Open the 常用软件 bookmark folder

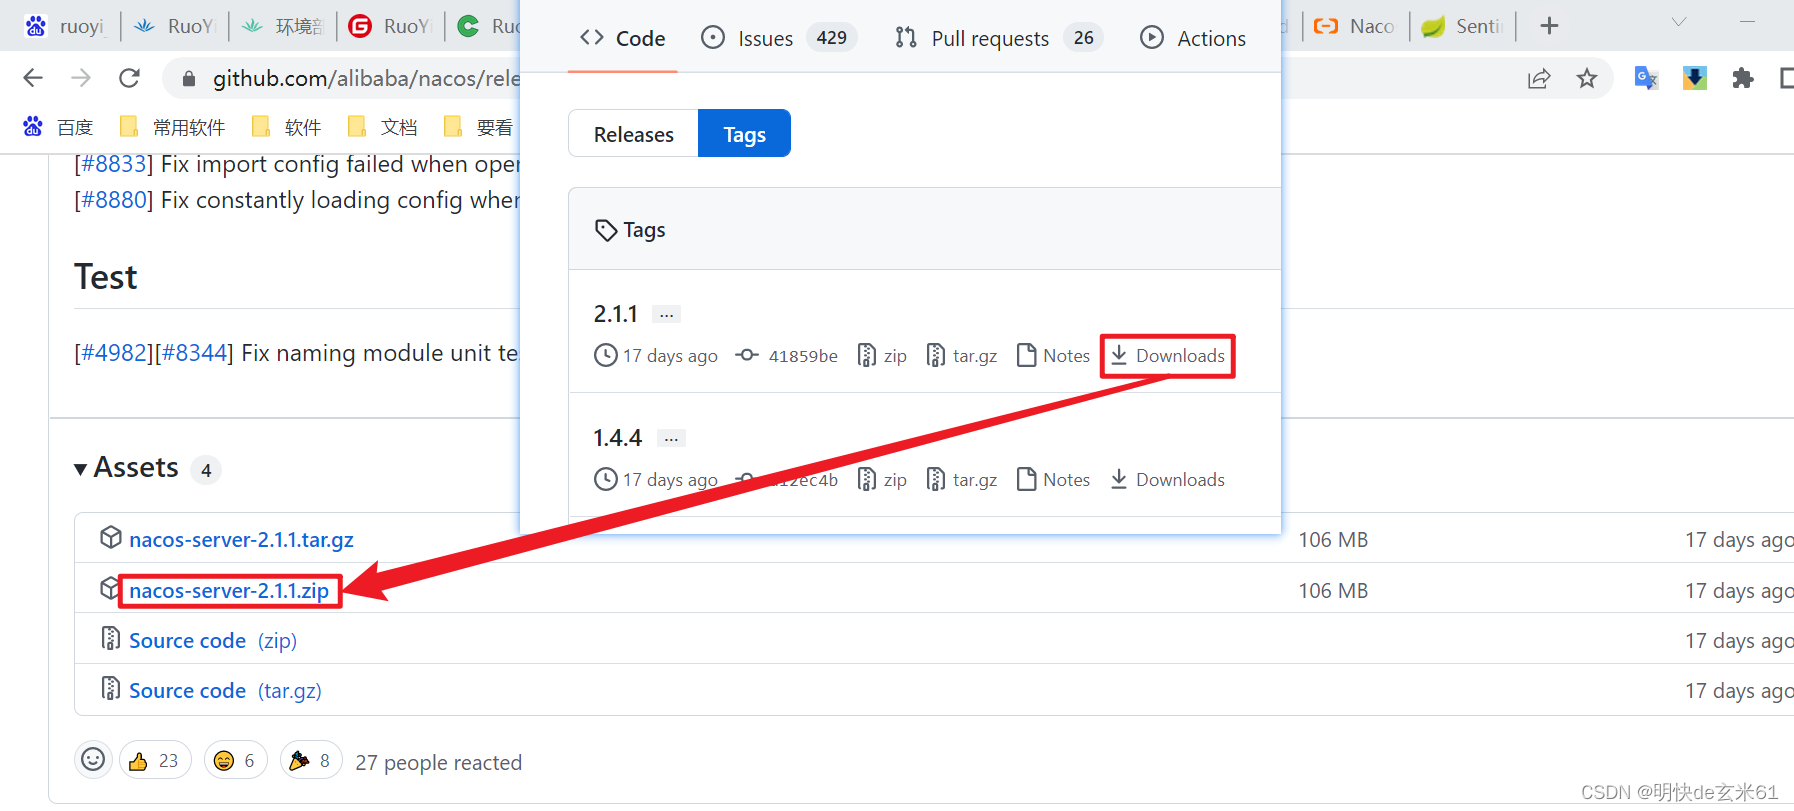pyautogui.click(x=172, y=127)
